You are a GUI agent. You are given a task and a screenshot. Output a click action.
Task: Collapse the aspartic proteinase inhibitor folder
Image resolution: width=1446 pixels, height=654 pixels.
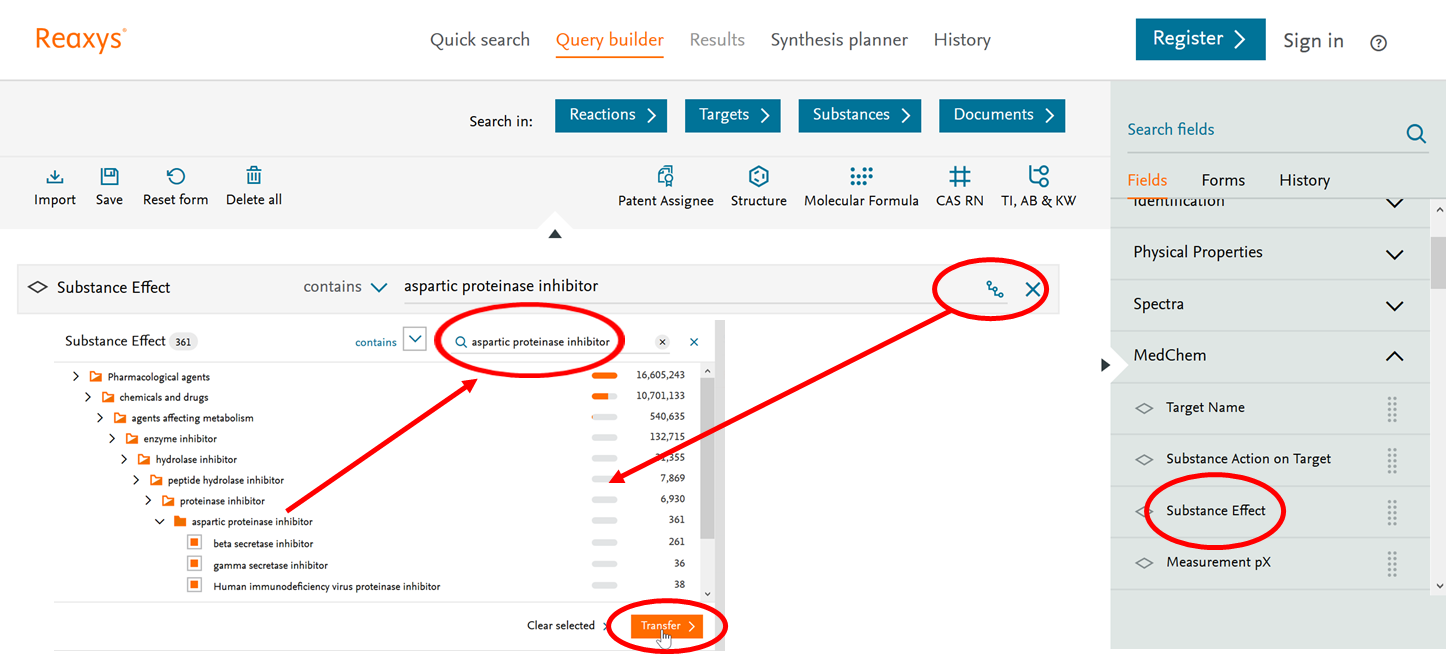pyautogui.click(x=160, y=522)
